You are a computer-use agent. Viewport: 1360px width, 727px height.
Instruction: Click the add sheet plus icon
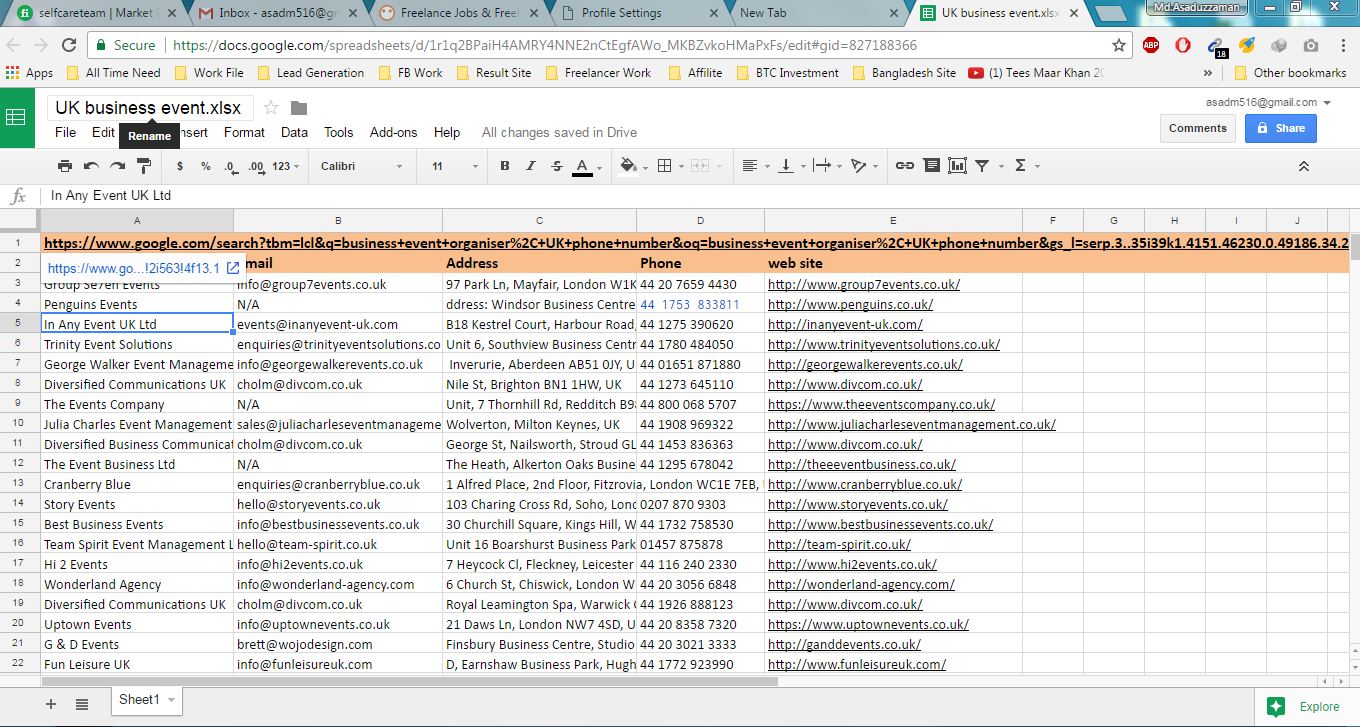(x=51, y=704)
